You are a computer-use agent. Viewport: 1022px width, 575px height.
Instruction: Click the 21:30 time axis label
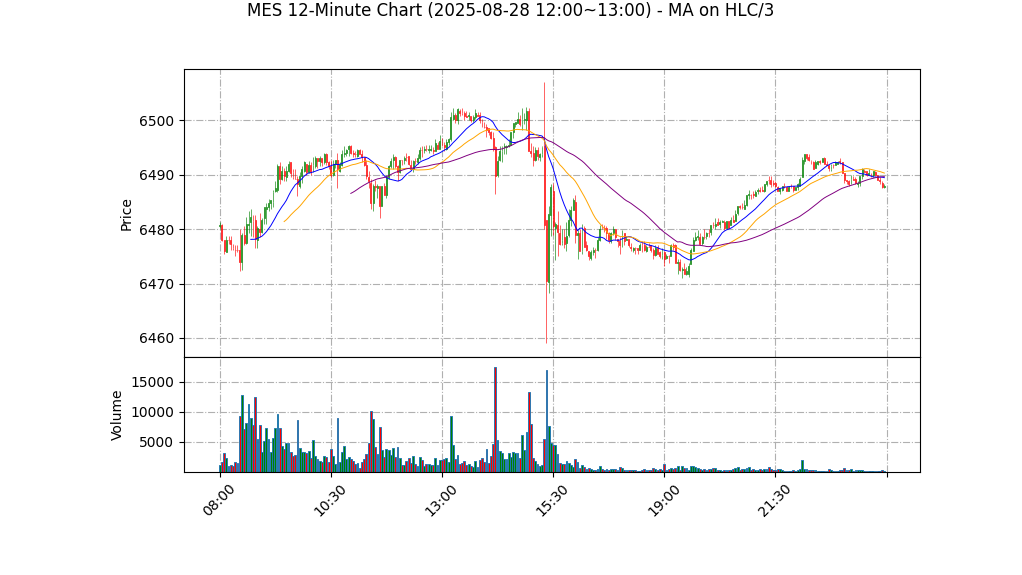coord(774,501)
